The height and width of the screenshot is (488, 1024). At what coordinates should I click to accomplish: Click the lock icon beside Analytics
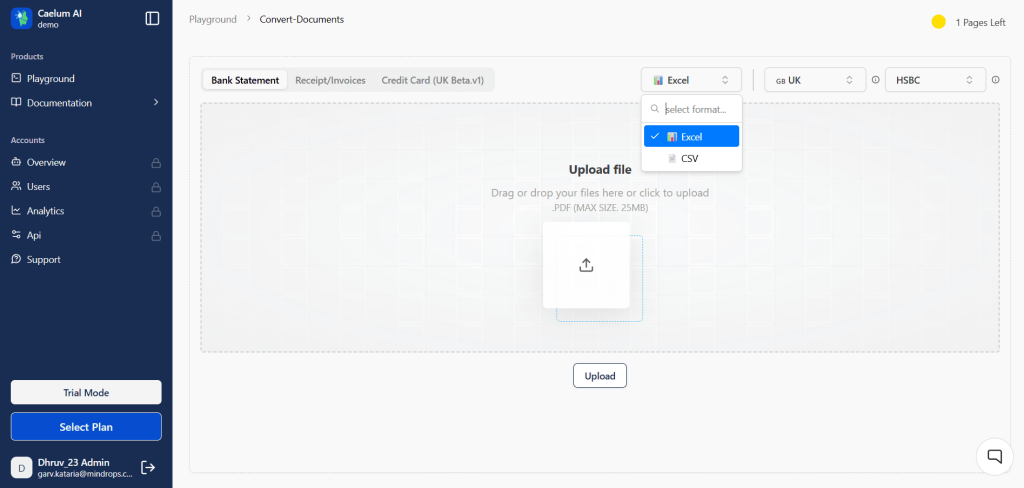[x=156, y=211]
